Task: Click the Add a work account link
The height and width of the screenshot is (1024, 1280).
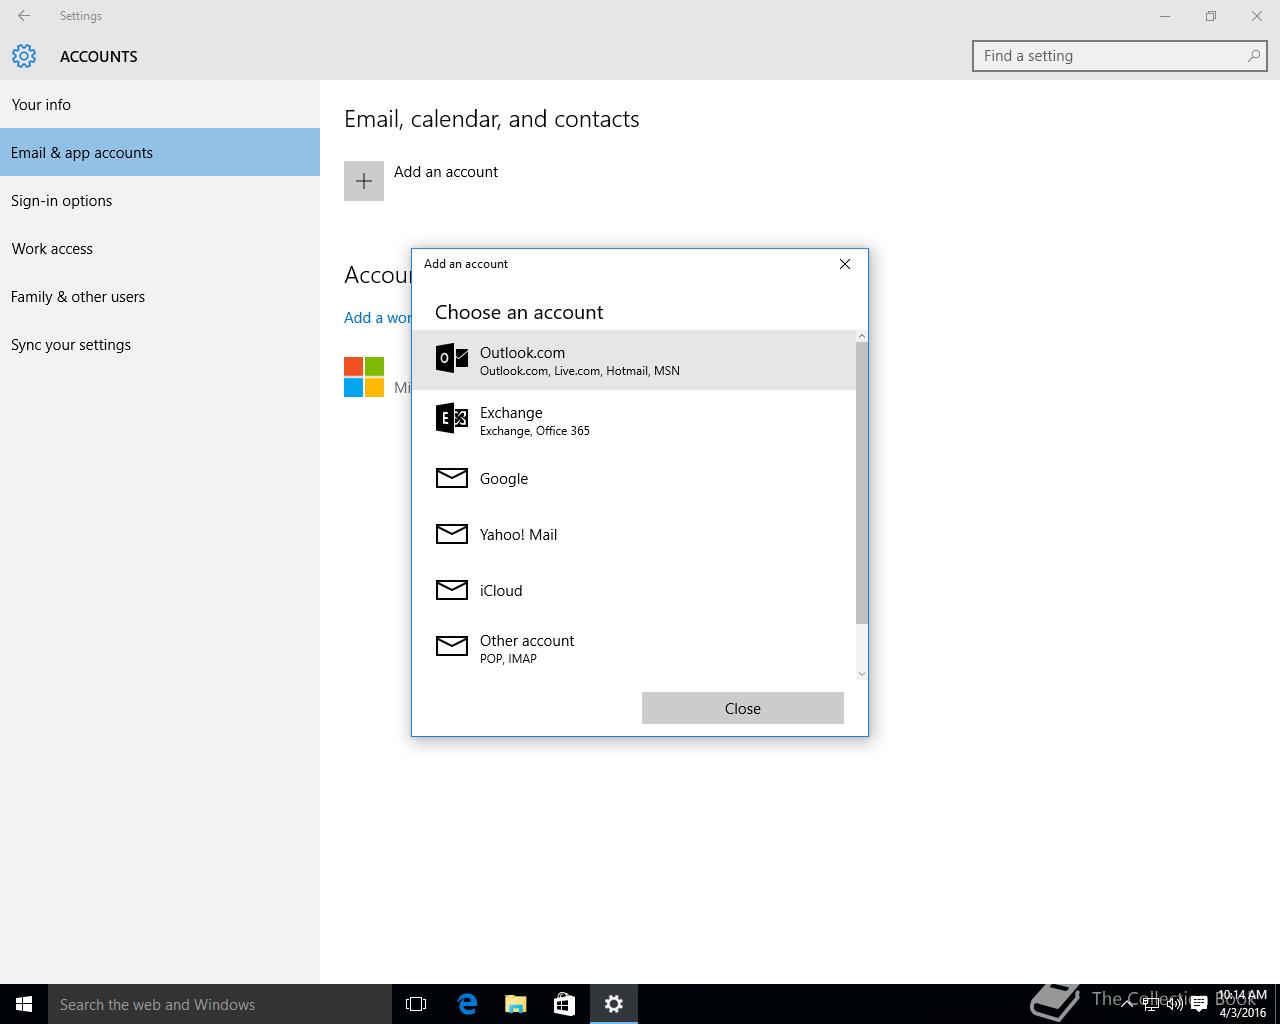Action: 378,317
